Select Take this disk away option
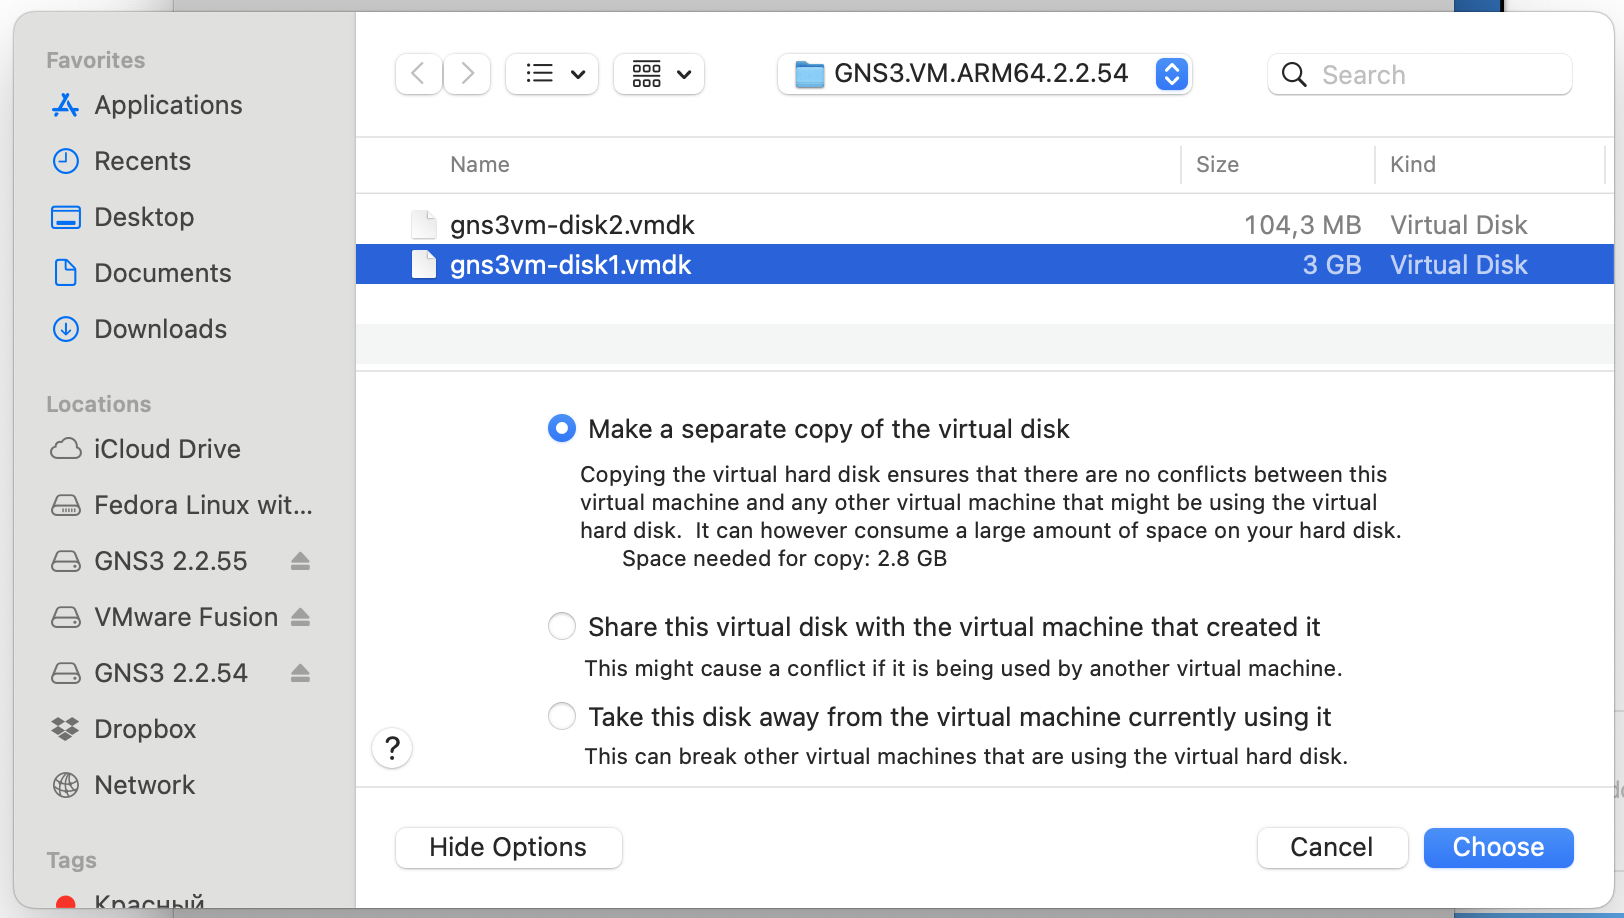This screenshot has height=918, width=1624. coord(562,717)
